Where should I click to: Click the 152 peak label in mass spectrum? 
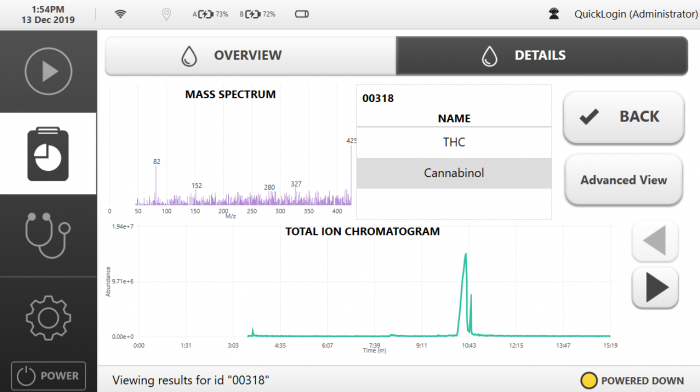[x=197, y=185]
